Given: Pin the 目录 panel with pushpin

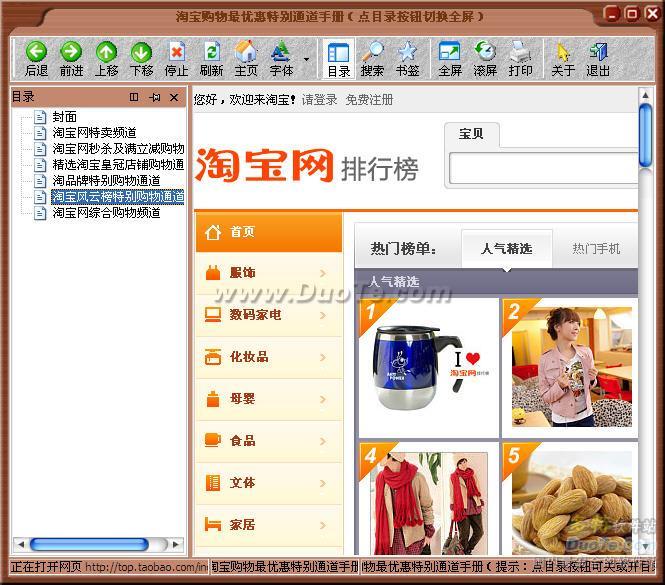Looking at the screenshot, I should 154,97.
